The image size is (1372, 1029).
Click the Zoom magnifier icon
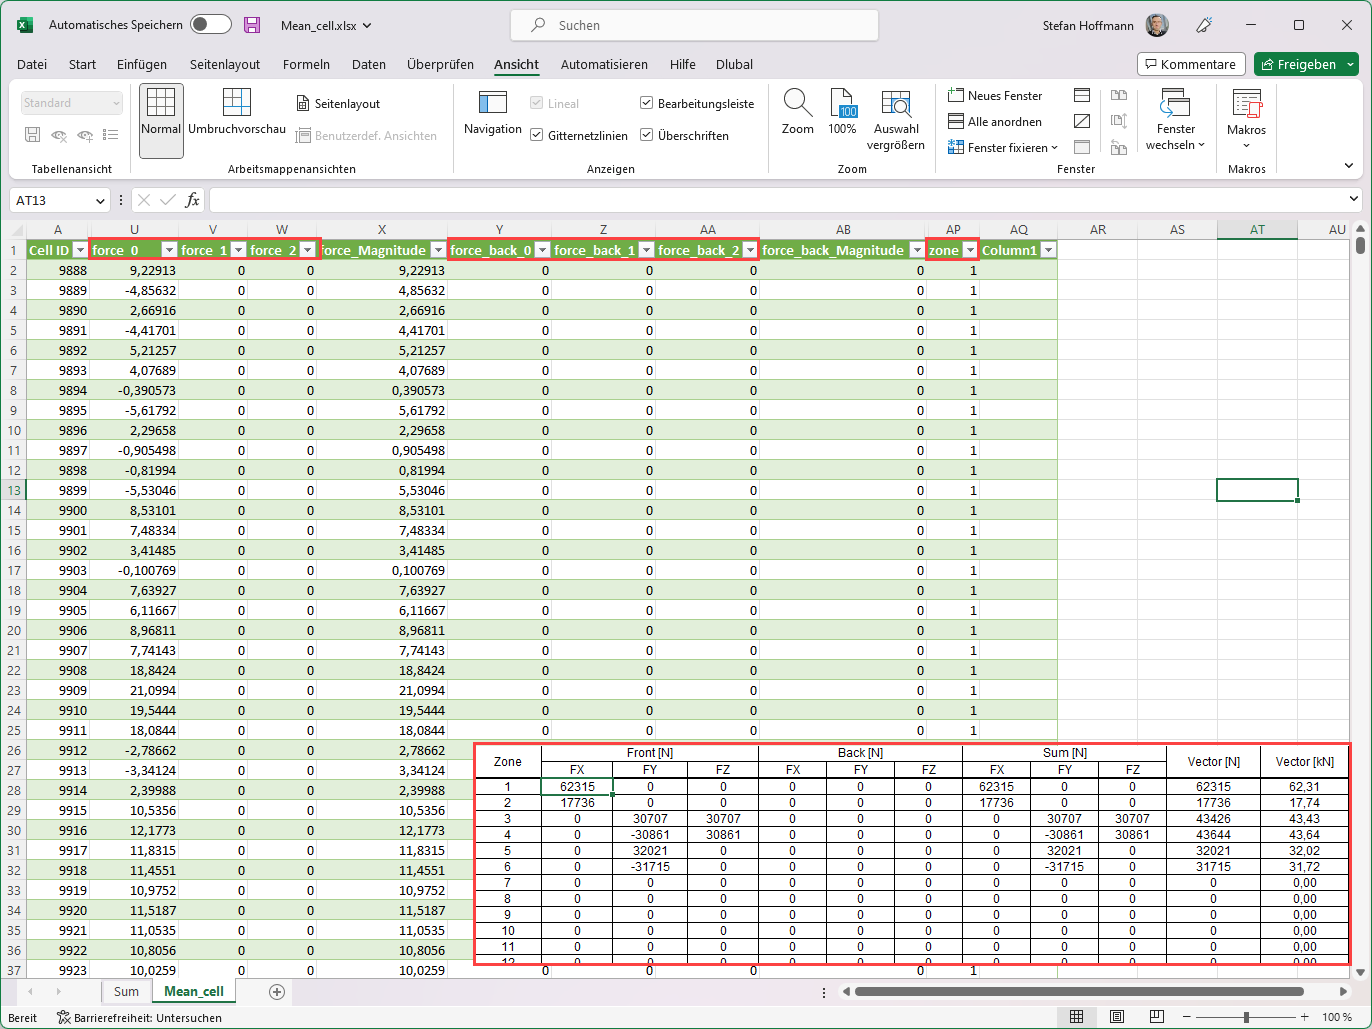click(797, 110)
